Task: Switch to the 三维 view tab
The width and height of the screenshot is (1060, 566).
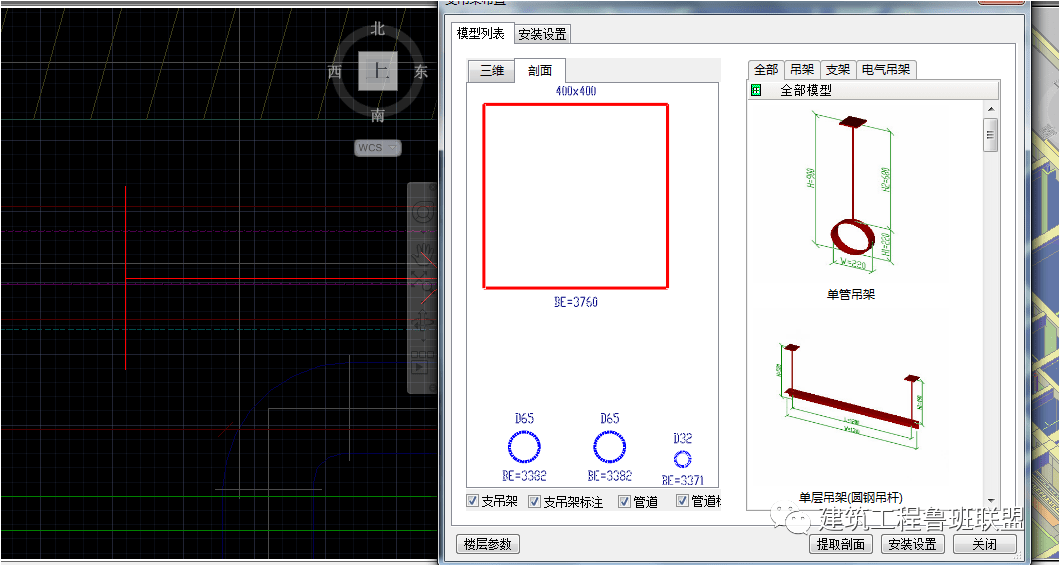Action: pos(491,71)
